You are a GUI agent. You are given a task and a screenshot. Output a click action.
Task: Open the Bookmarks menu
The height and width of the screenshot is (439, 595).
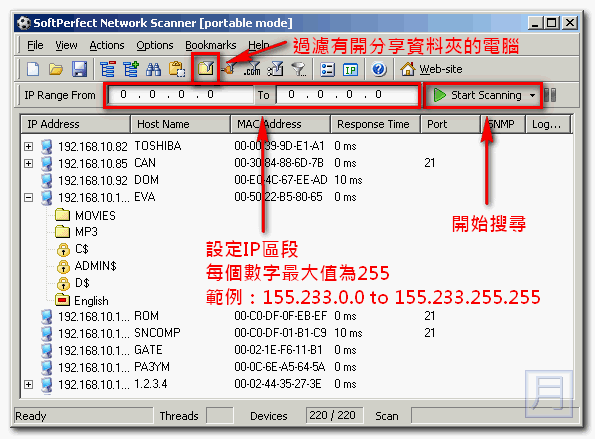211,45
